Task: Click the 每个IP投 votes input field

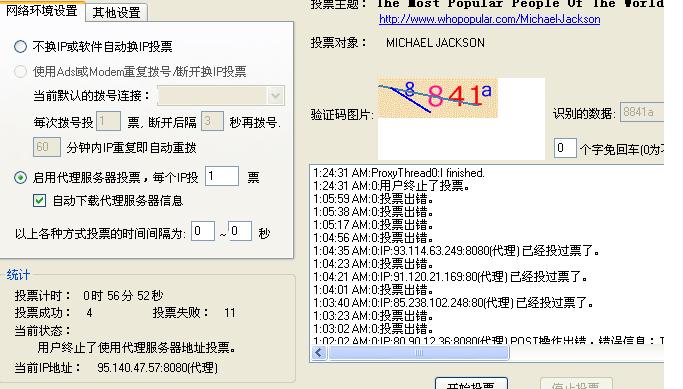Action: pyautogui.click(x=222, y=176)
